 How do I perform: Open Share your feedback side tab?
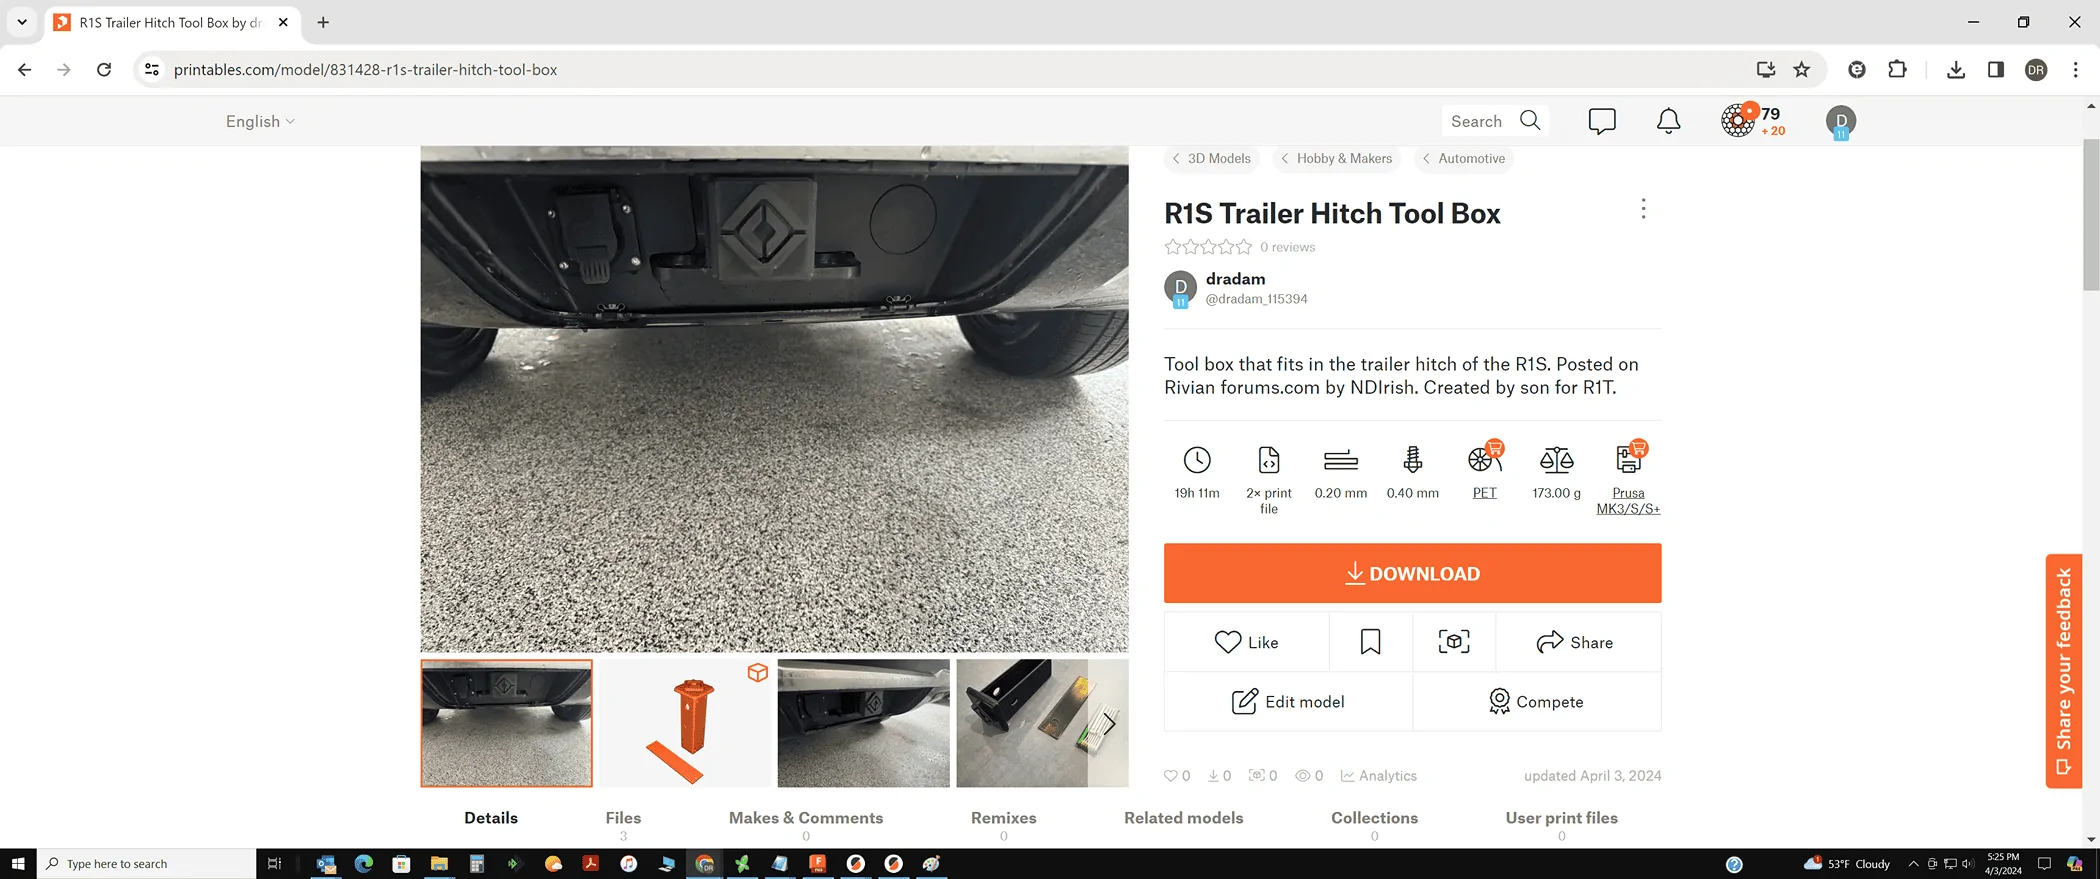click(2063, 671)
